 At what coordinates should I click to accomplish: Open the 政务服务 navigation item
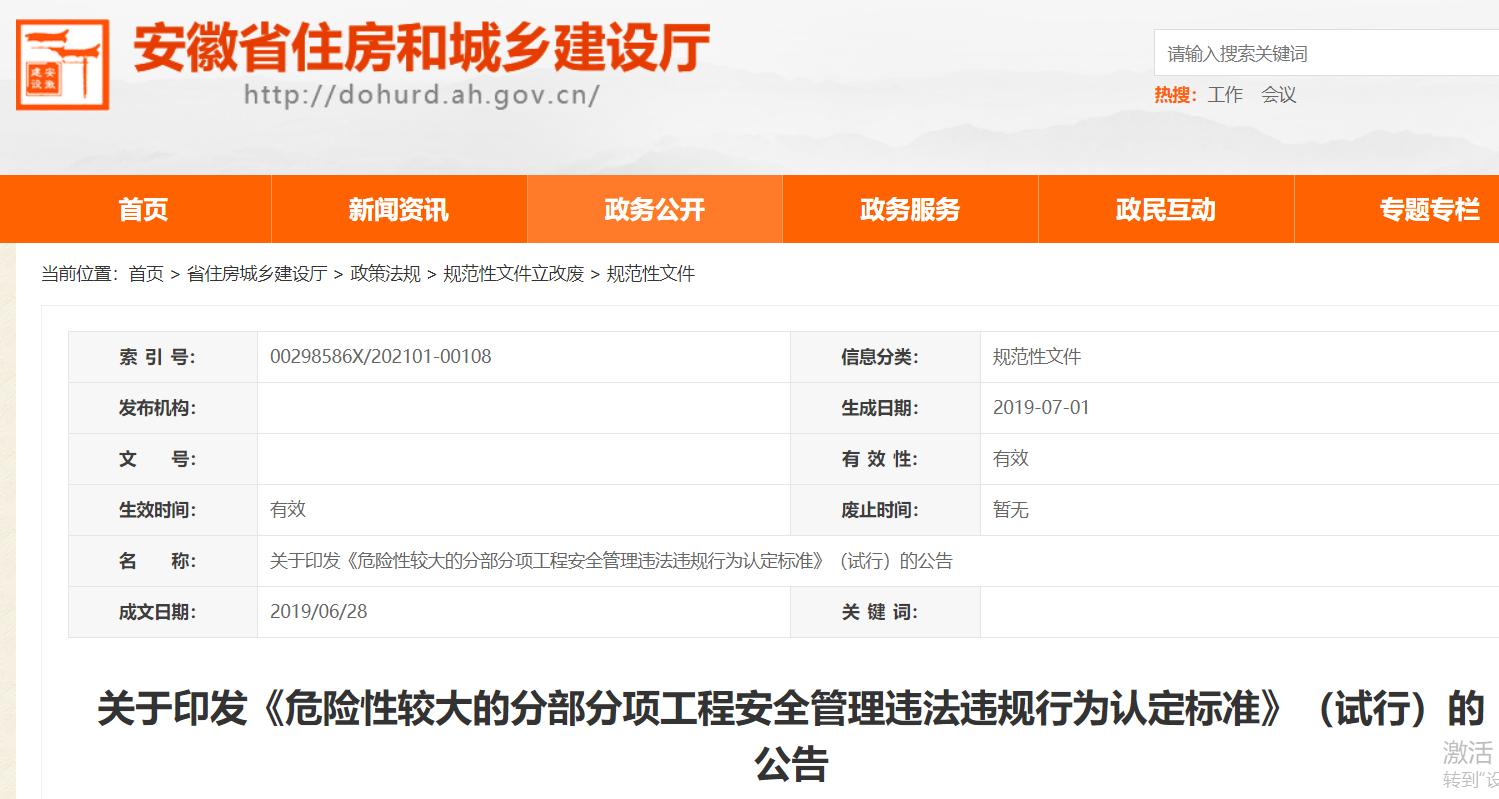908,209
